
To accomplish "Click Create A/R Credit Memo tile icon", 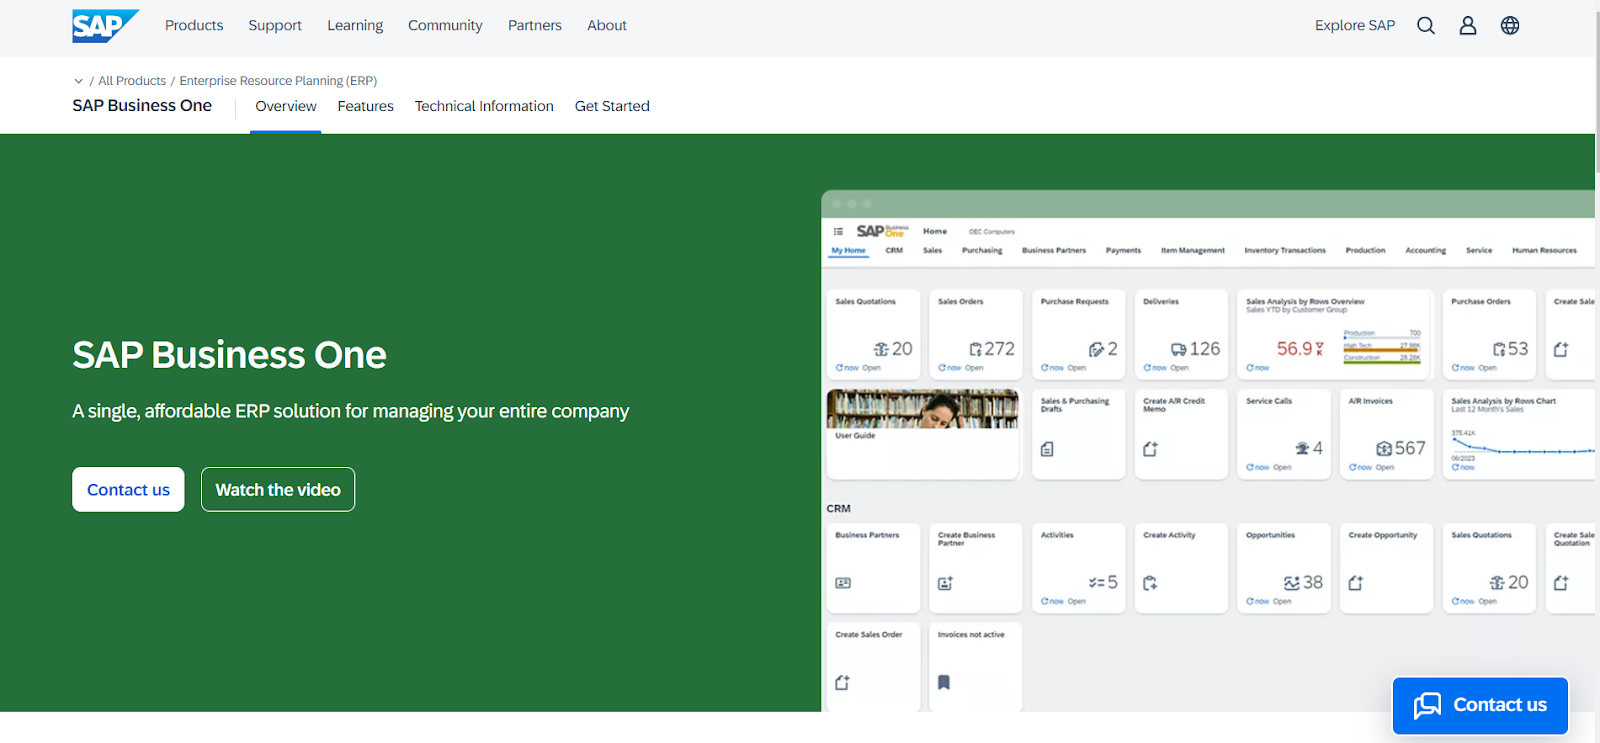I will 1150,449.
